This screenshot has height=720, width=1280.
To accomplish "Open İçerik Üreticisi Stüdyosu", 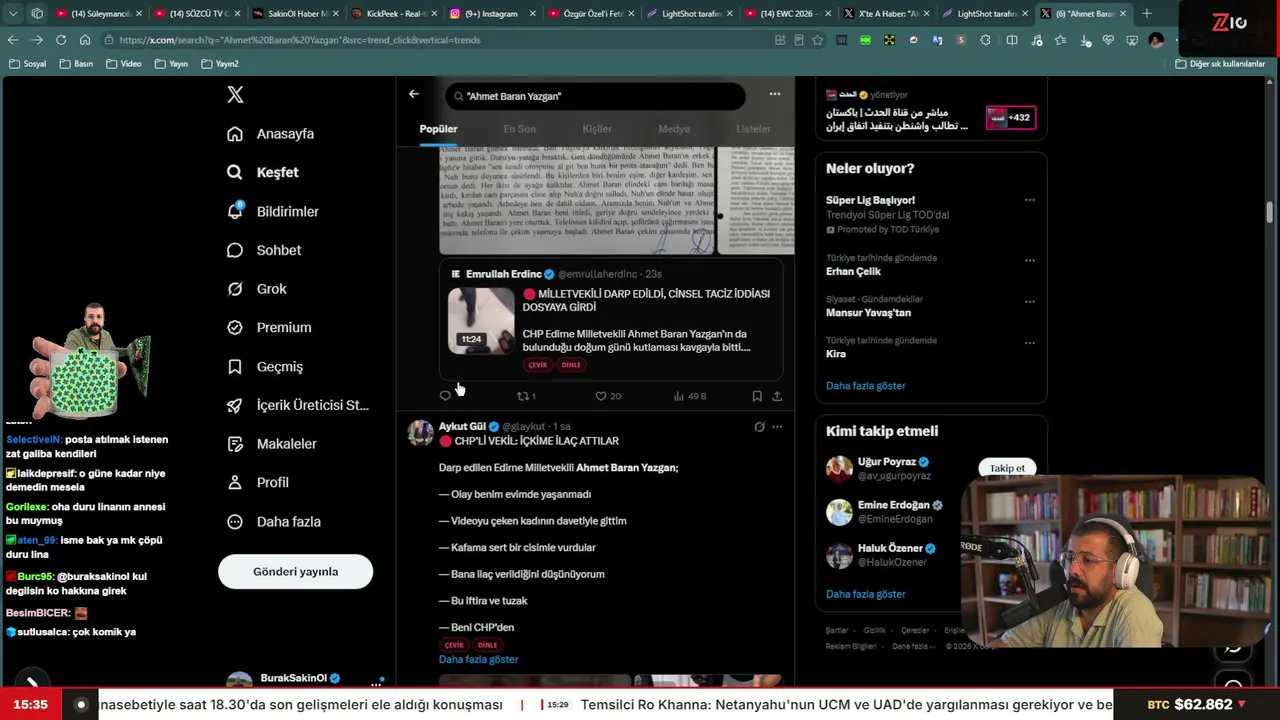I will click(x=298, y=405).
